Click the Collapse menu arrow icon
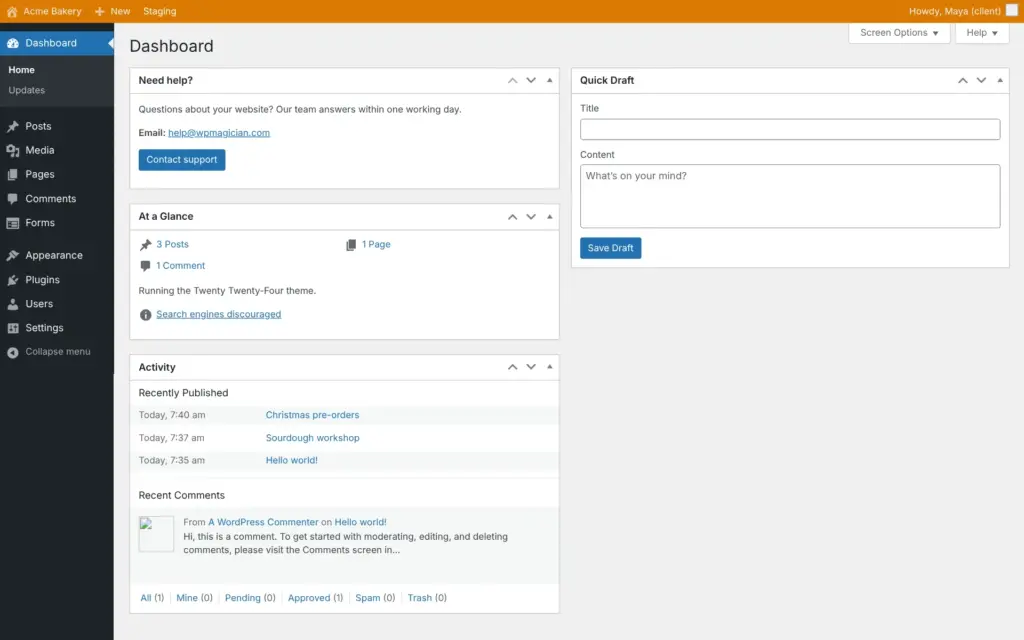1024x640 pixels. click(x=12, y=352)
